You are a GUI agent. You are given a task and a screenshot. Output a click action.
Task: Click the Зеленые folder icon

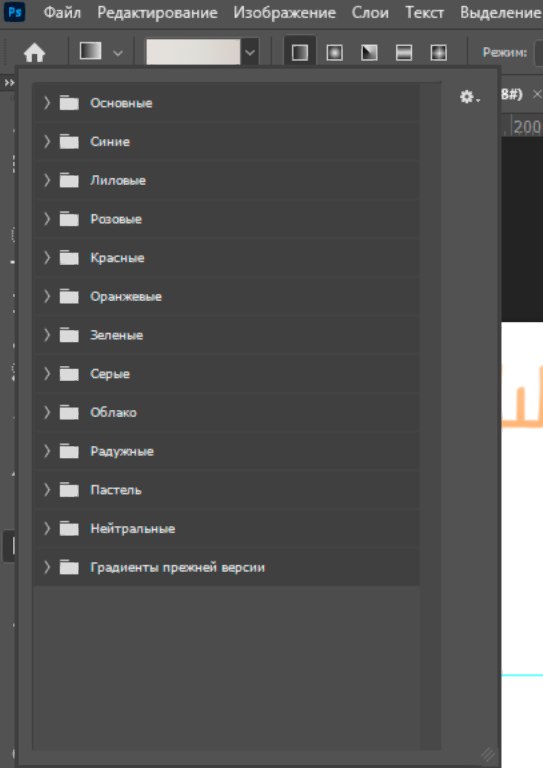pyautogui.click(x=69, y=335)
